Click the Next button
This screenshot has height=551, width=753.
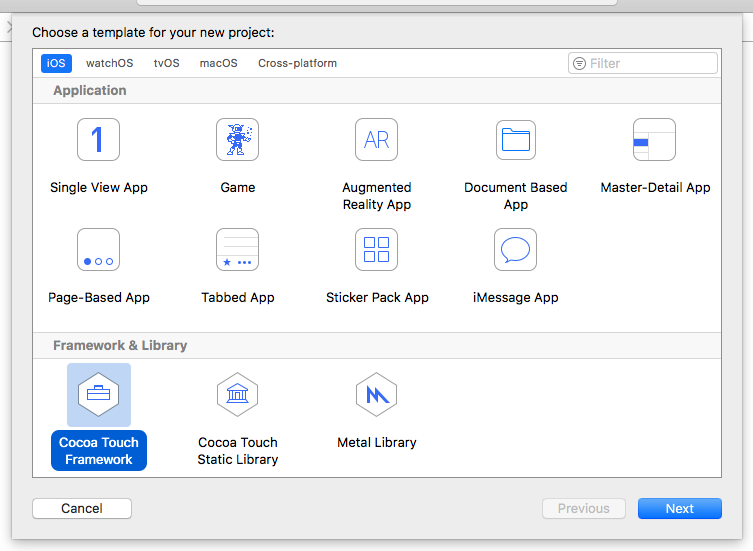[x=680, y=508]
